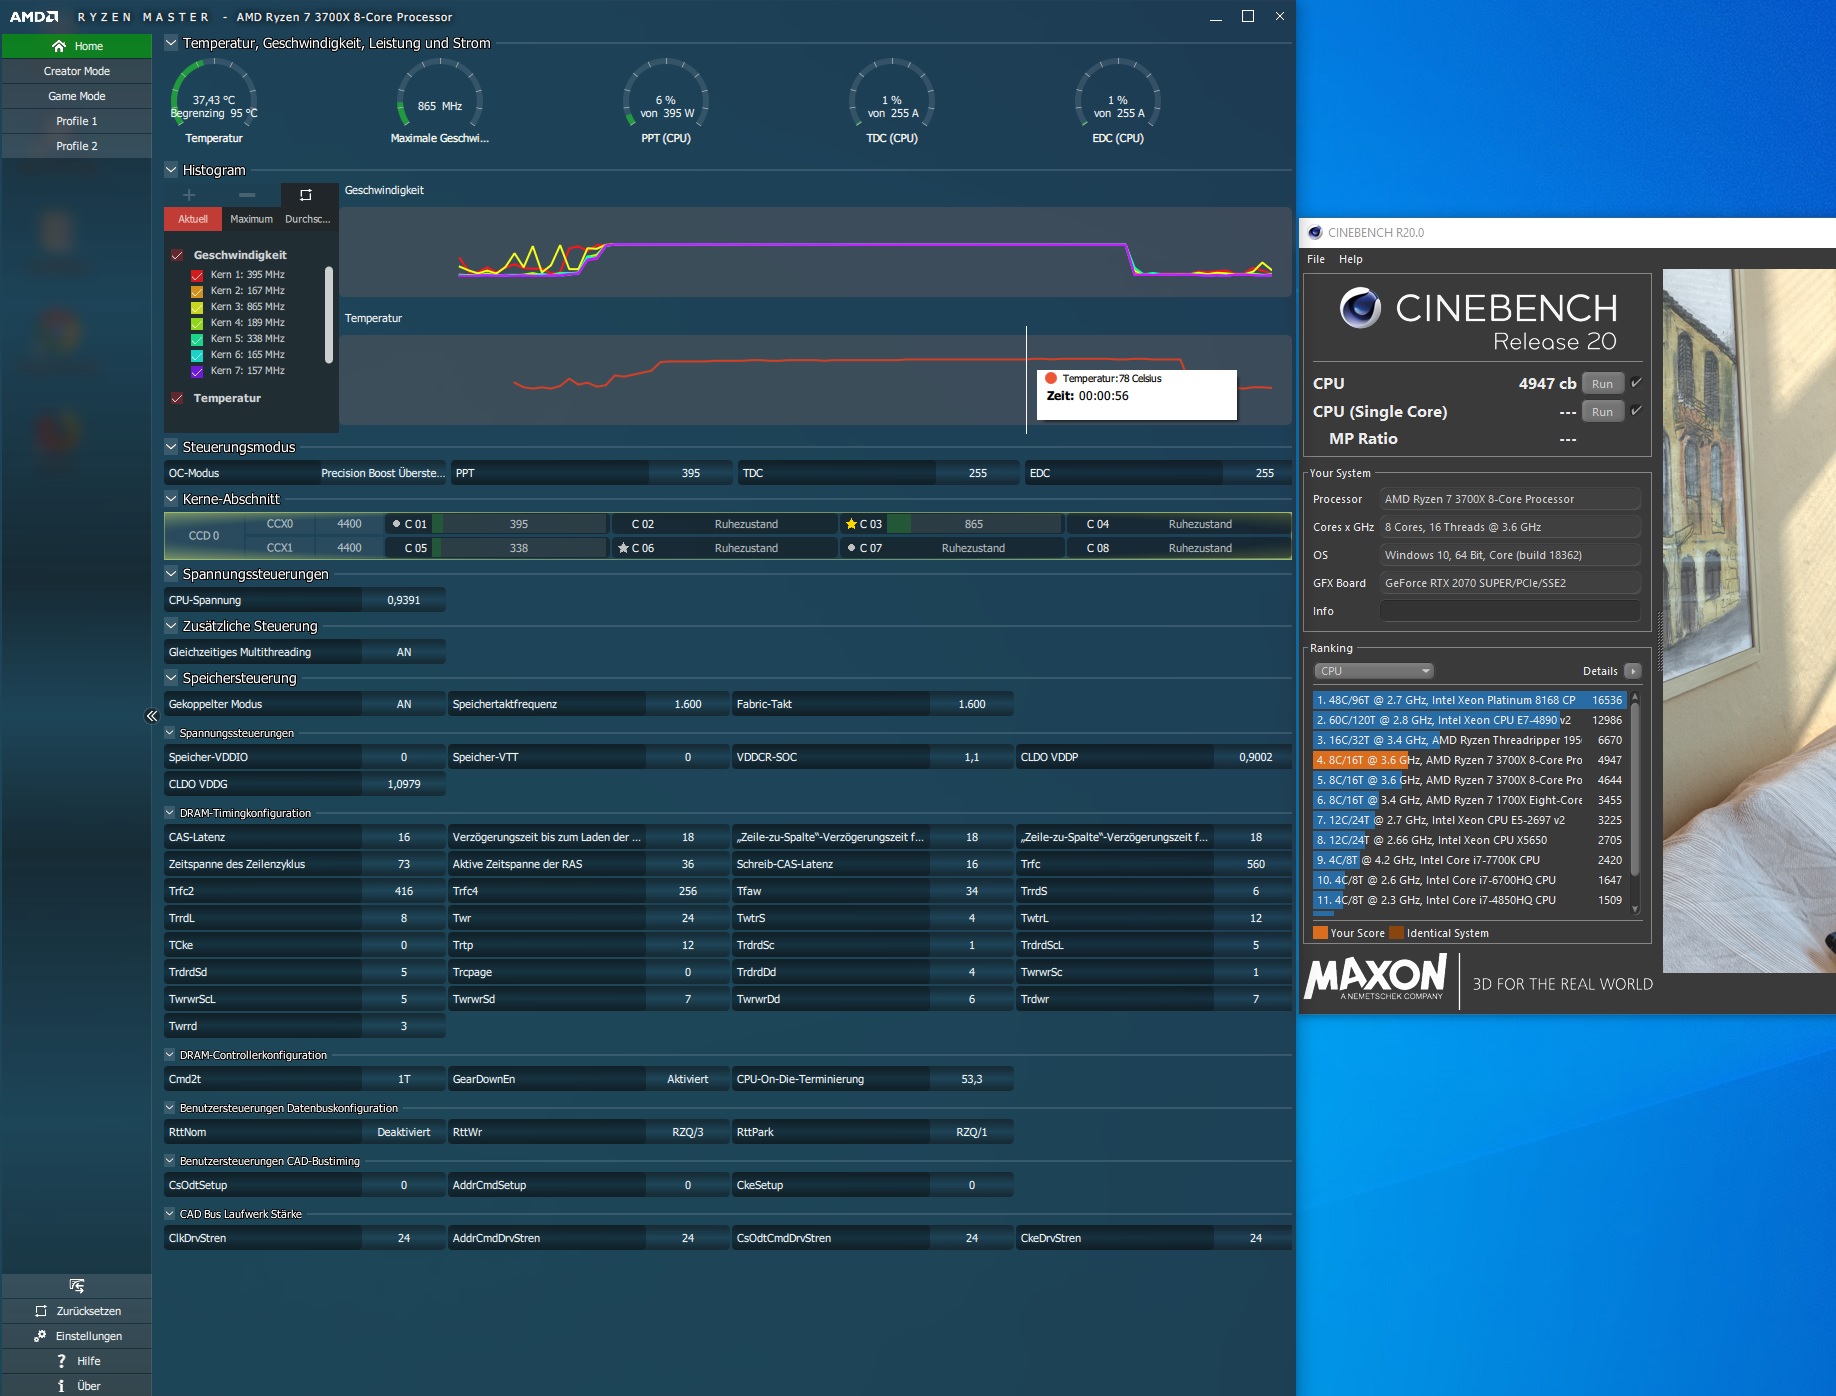1836x1396 pixels.
Task: Open the Help menu in Cinebench
Action: [x=1351, y=259]
